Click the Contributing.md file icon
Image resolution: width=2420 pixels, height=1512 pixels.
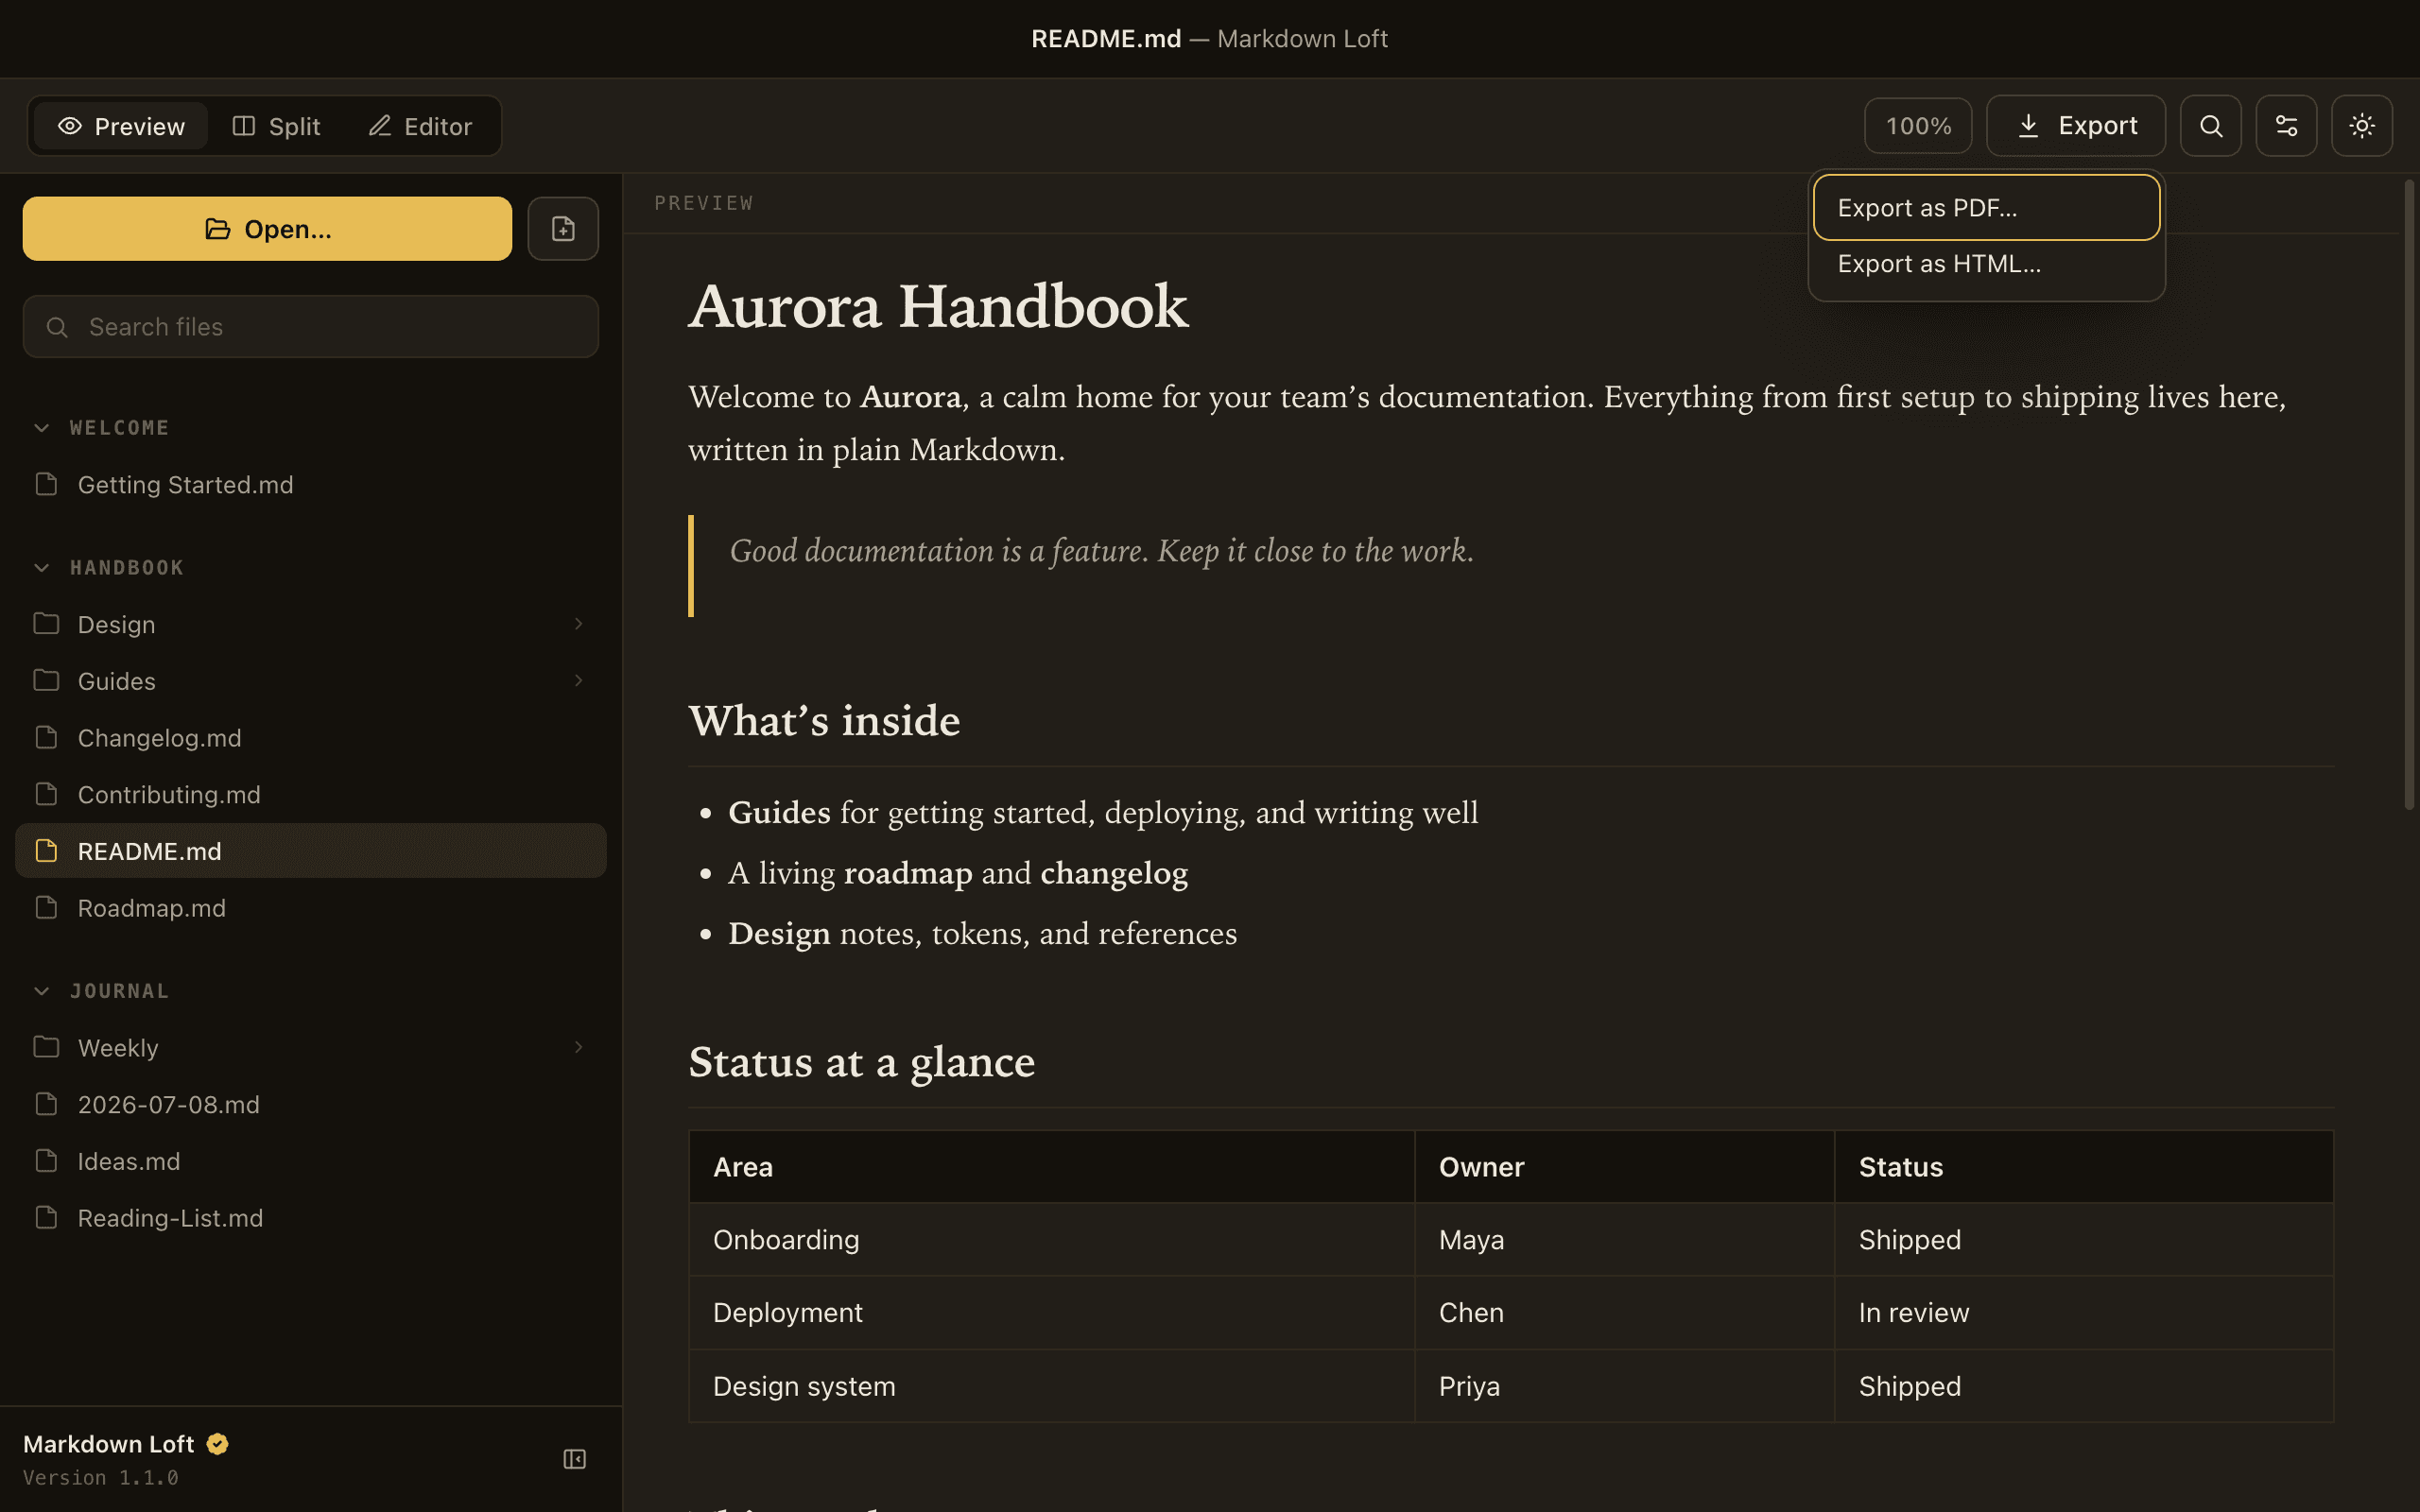46,794
